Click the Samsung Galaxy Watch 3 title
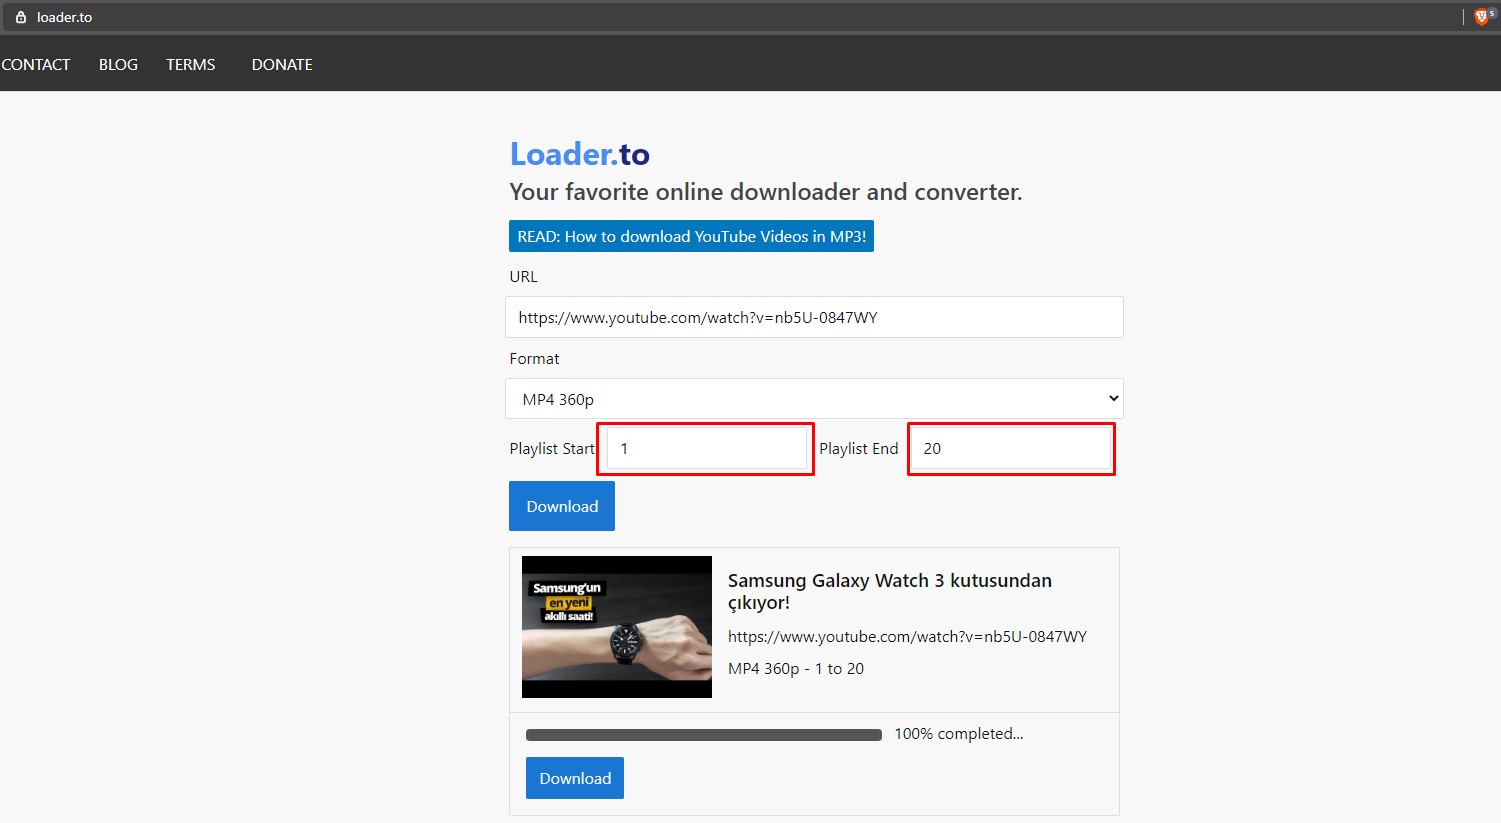Image resolution: width=1501 pixels, height=823 pixels. [x=889, y=591]
